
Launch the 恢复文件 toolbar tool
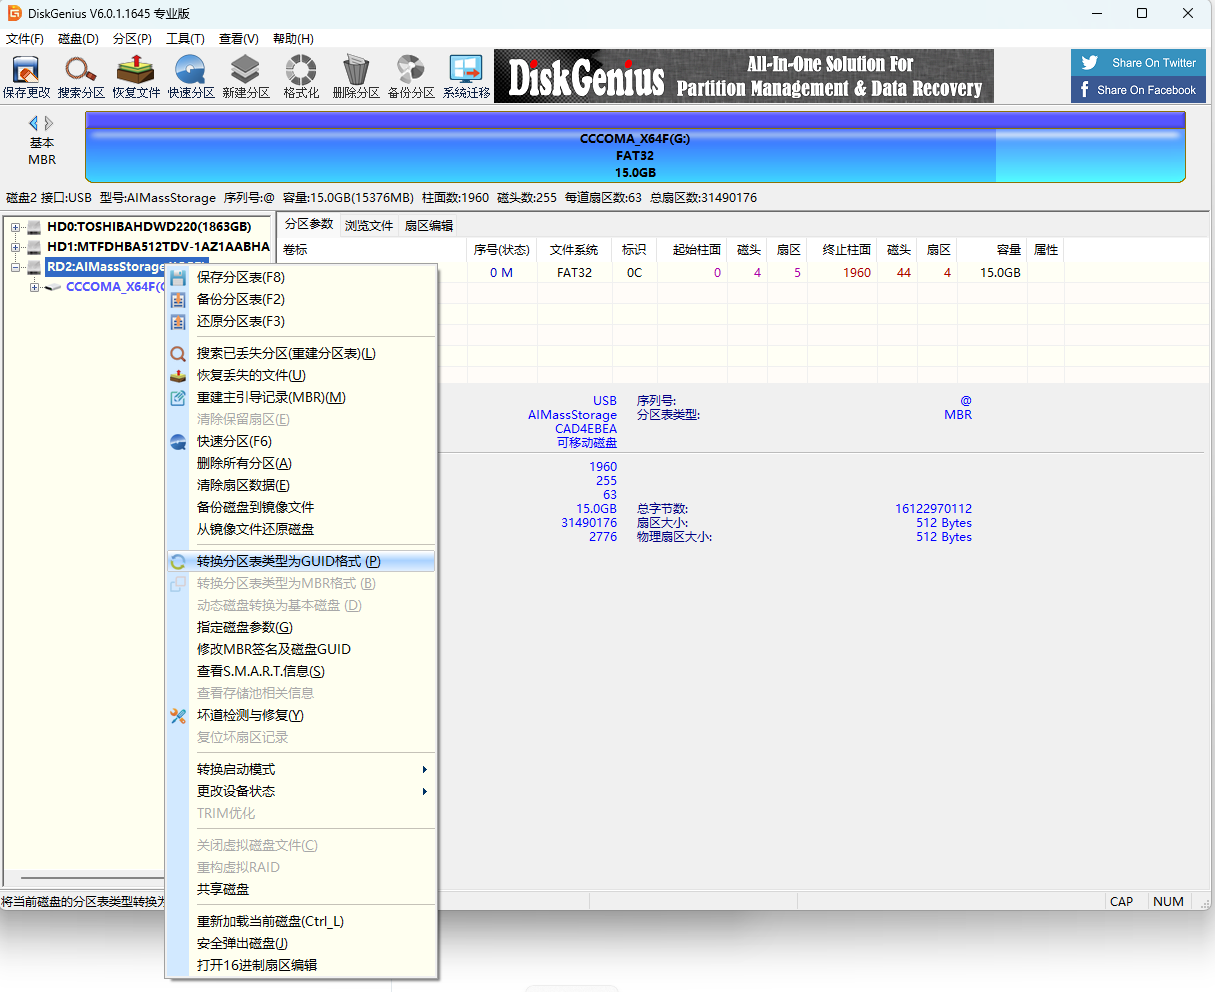point(136,77)
